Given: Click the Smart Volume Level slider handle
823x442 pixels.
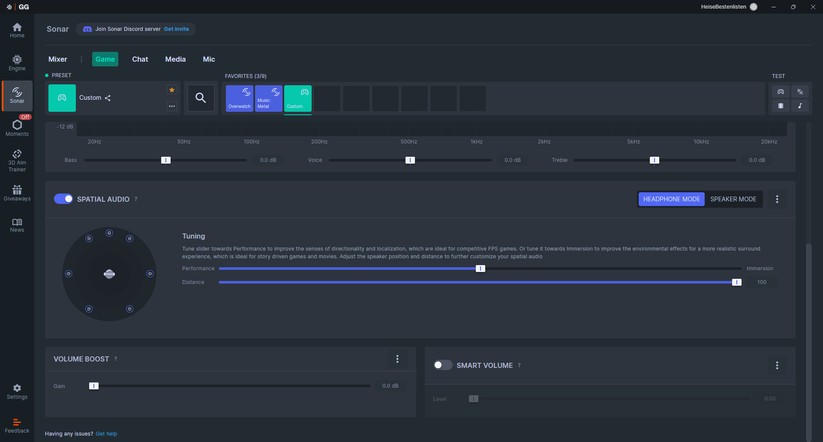Looking at the screenshot, I should [x=473, y=399].
